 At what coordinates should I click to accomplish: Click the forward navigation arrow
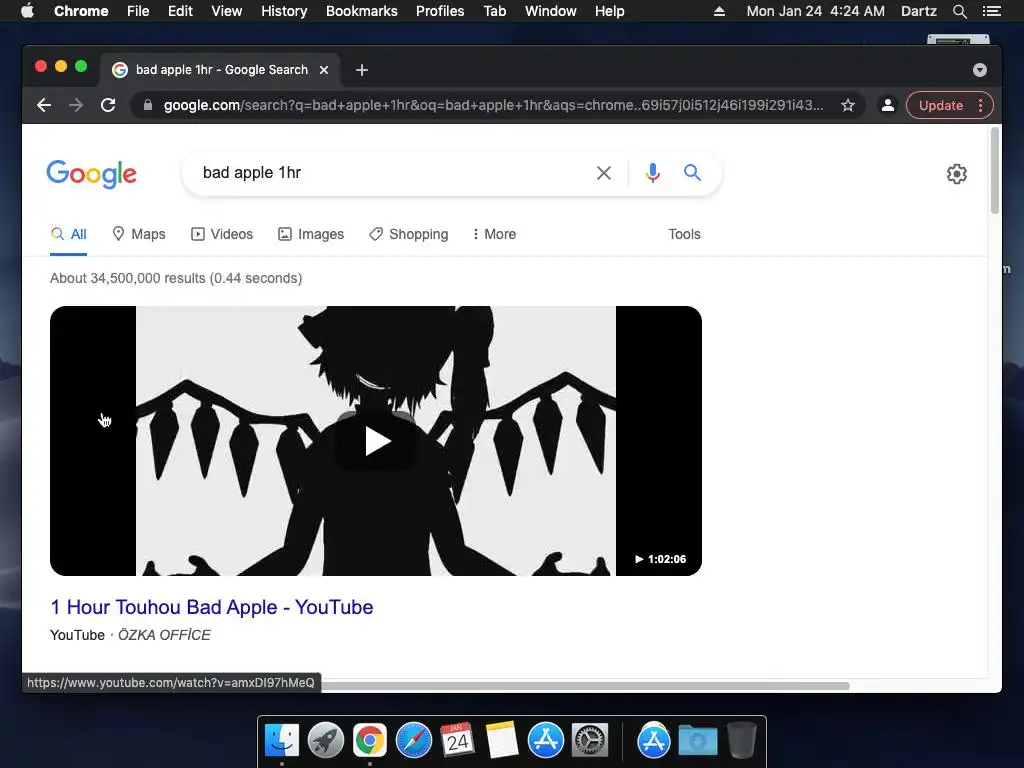pos(76,105)
